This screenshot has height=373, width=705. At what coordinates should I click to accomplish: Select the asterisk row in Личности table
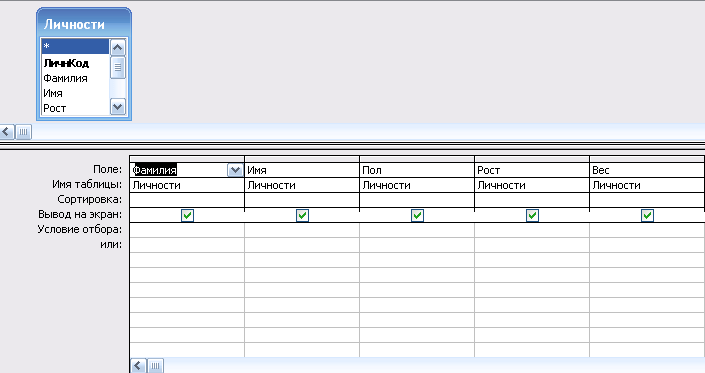coord(75,46)
